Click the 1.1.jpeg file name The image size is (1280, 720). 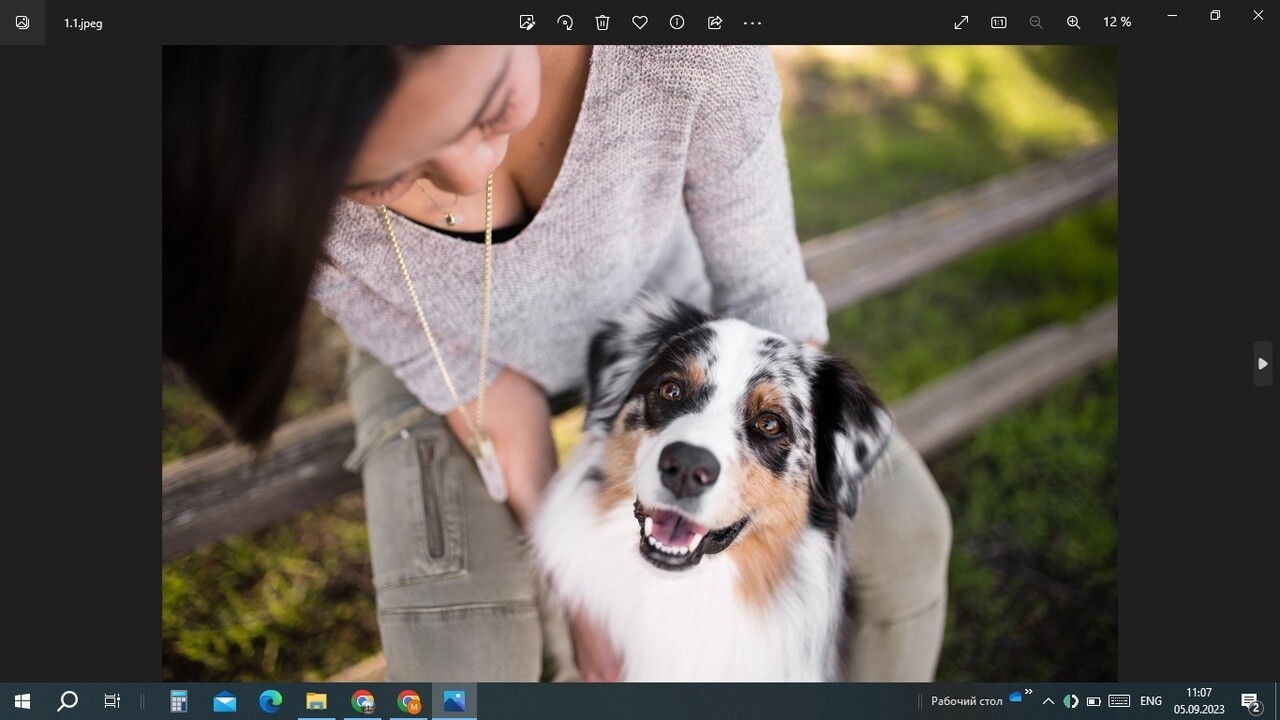[83, 23]
